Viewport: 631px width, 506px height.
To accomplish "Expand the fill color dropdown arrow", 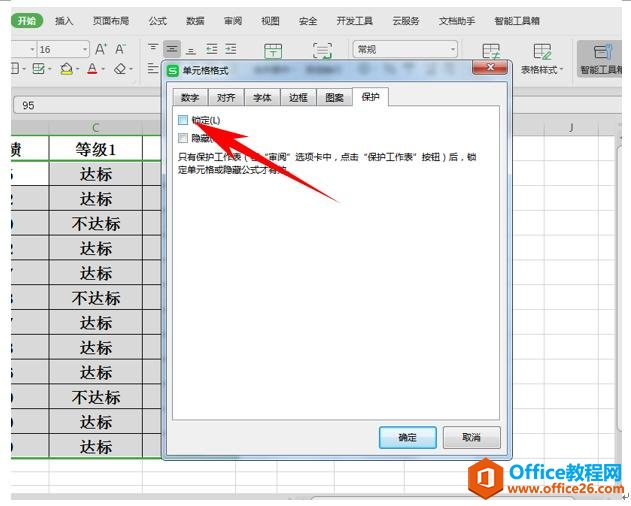I will 78,69.
